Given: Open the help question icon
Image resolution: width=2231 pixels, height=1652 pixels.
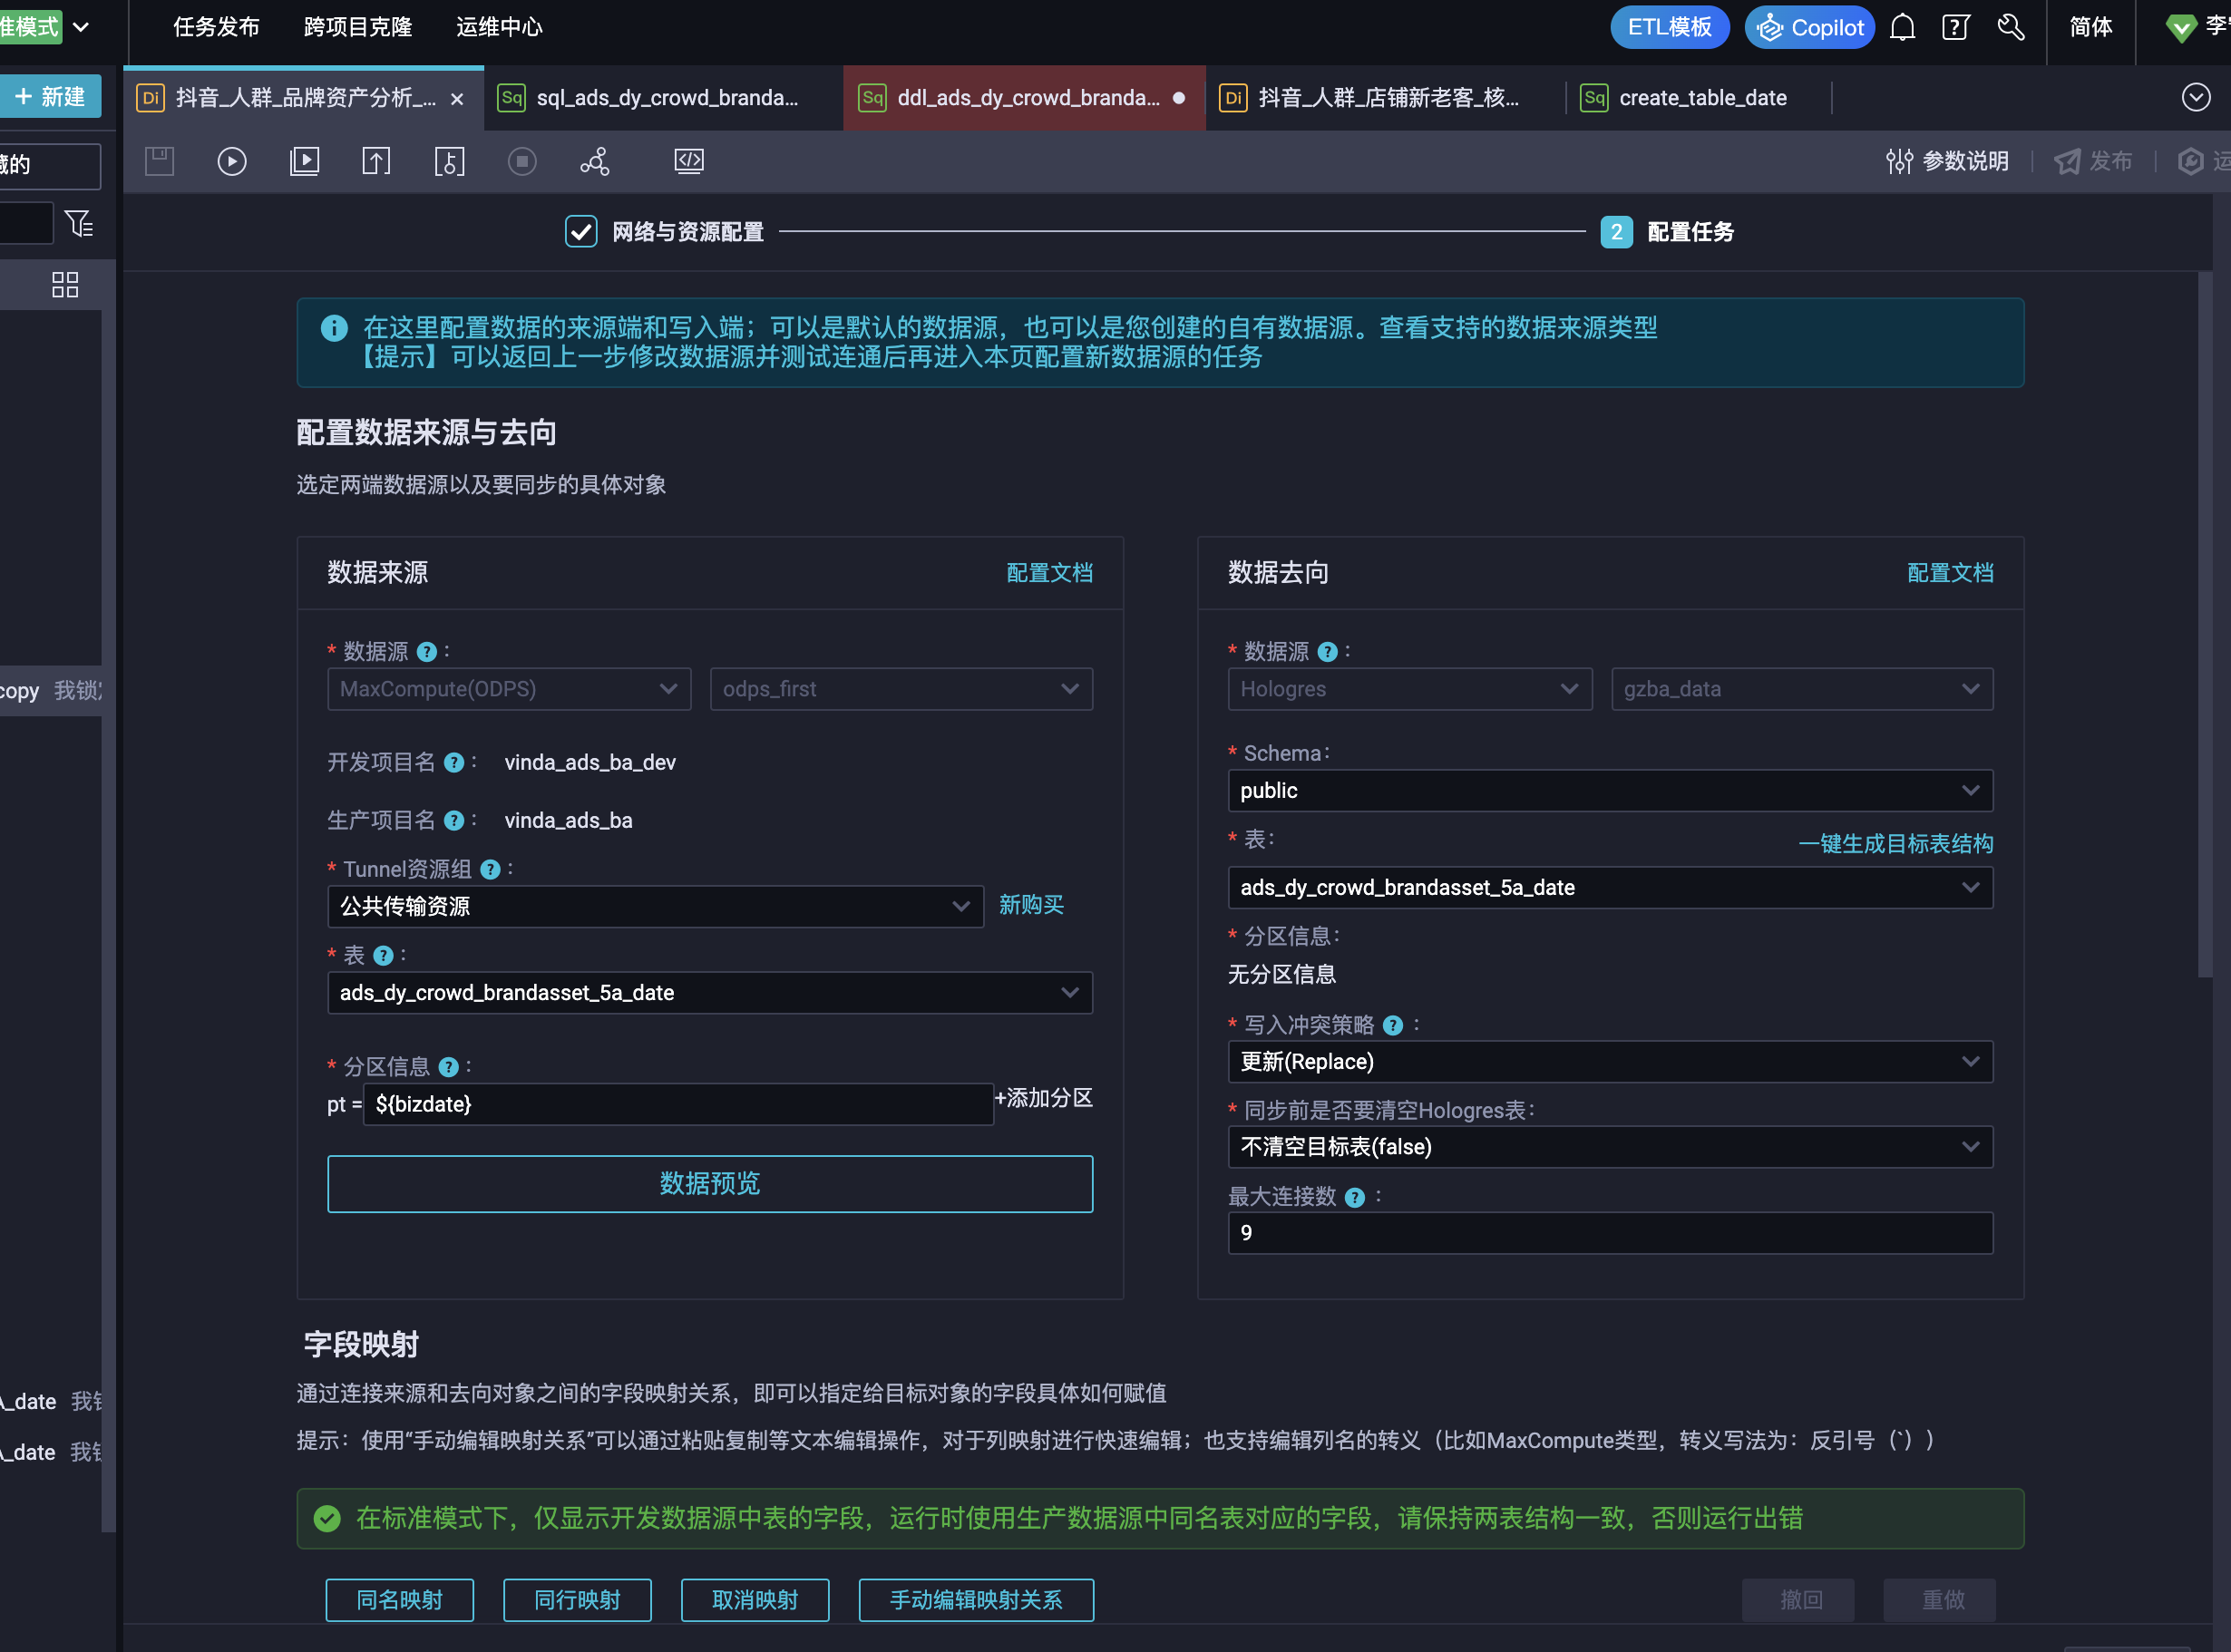Looking at the screenshot, I should (x=1956, y=27).
